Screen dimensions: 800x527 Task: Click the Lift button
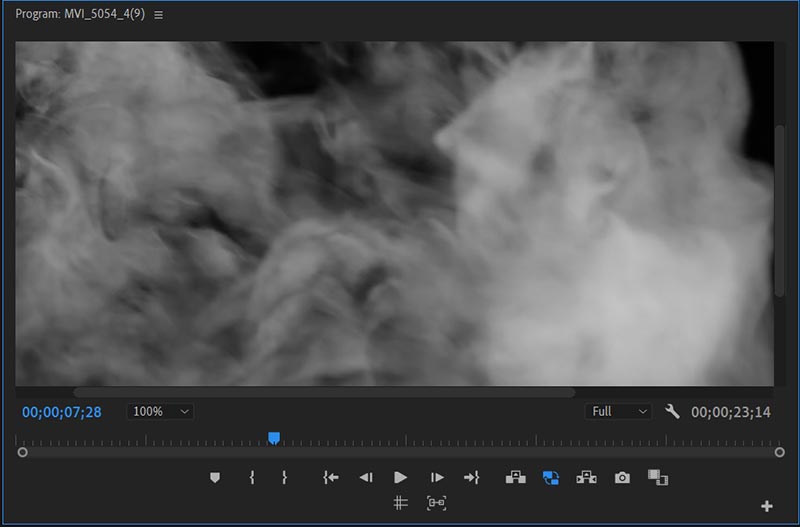(x=516, y=478)
